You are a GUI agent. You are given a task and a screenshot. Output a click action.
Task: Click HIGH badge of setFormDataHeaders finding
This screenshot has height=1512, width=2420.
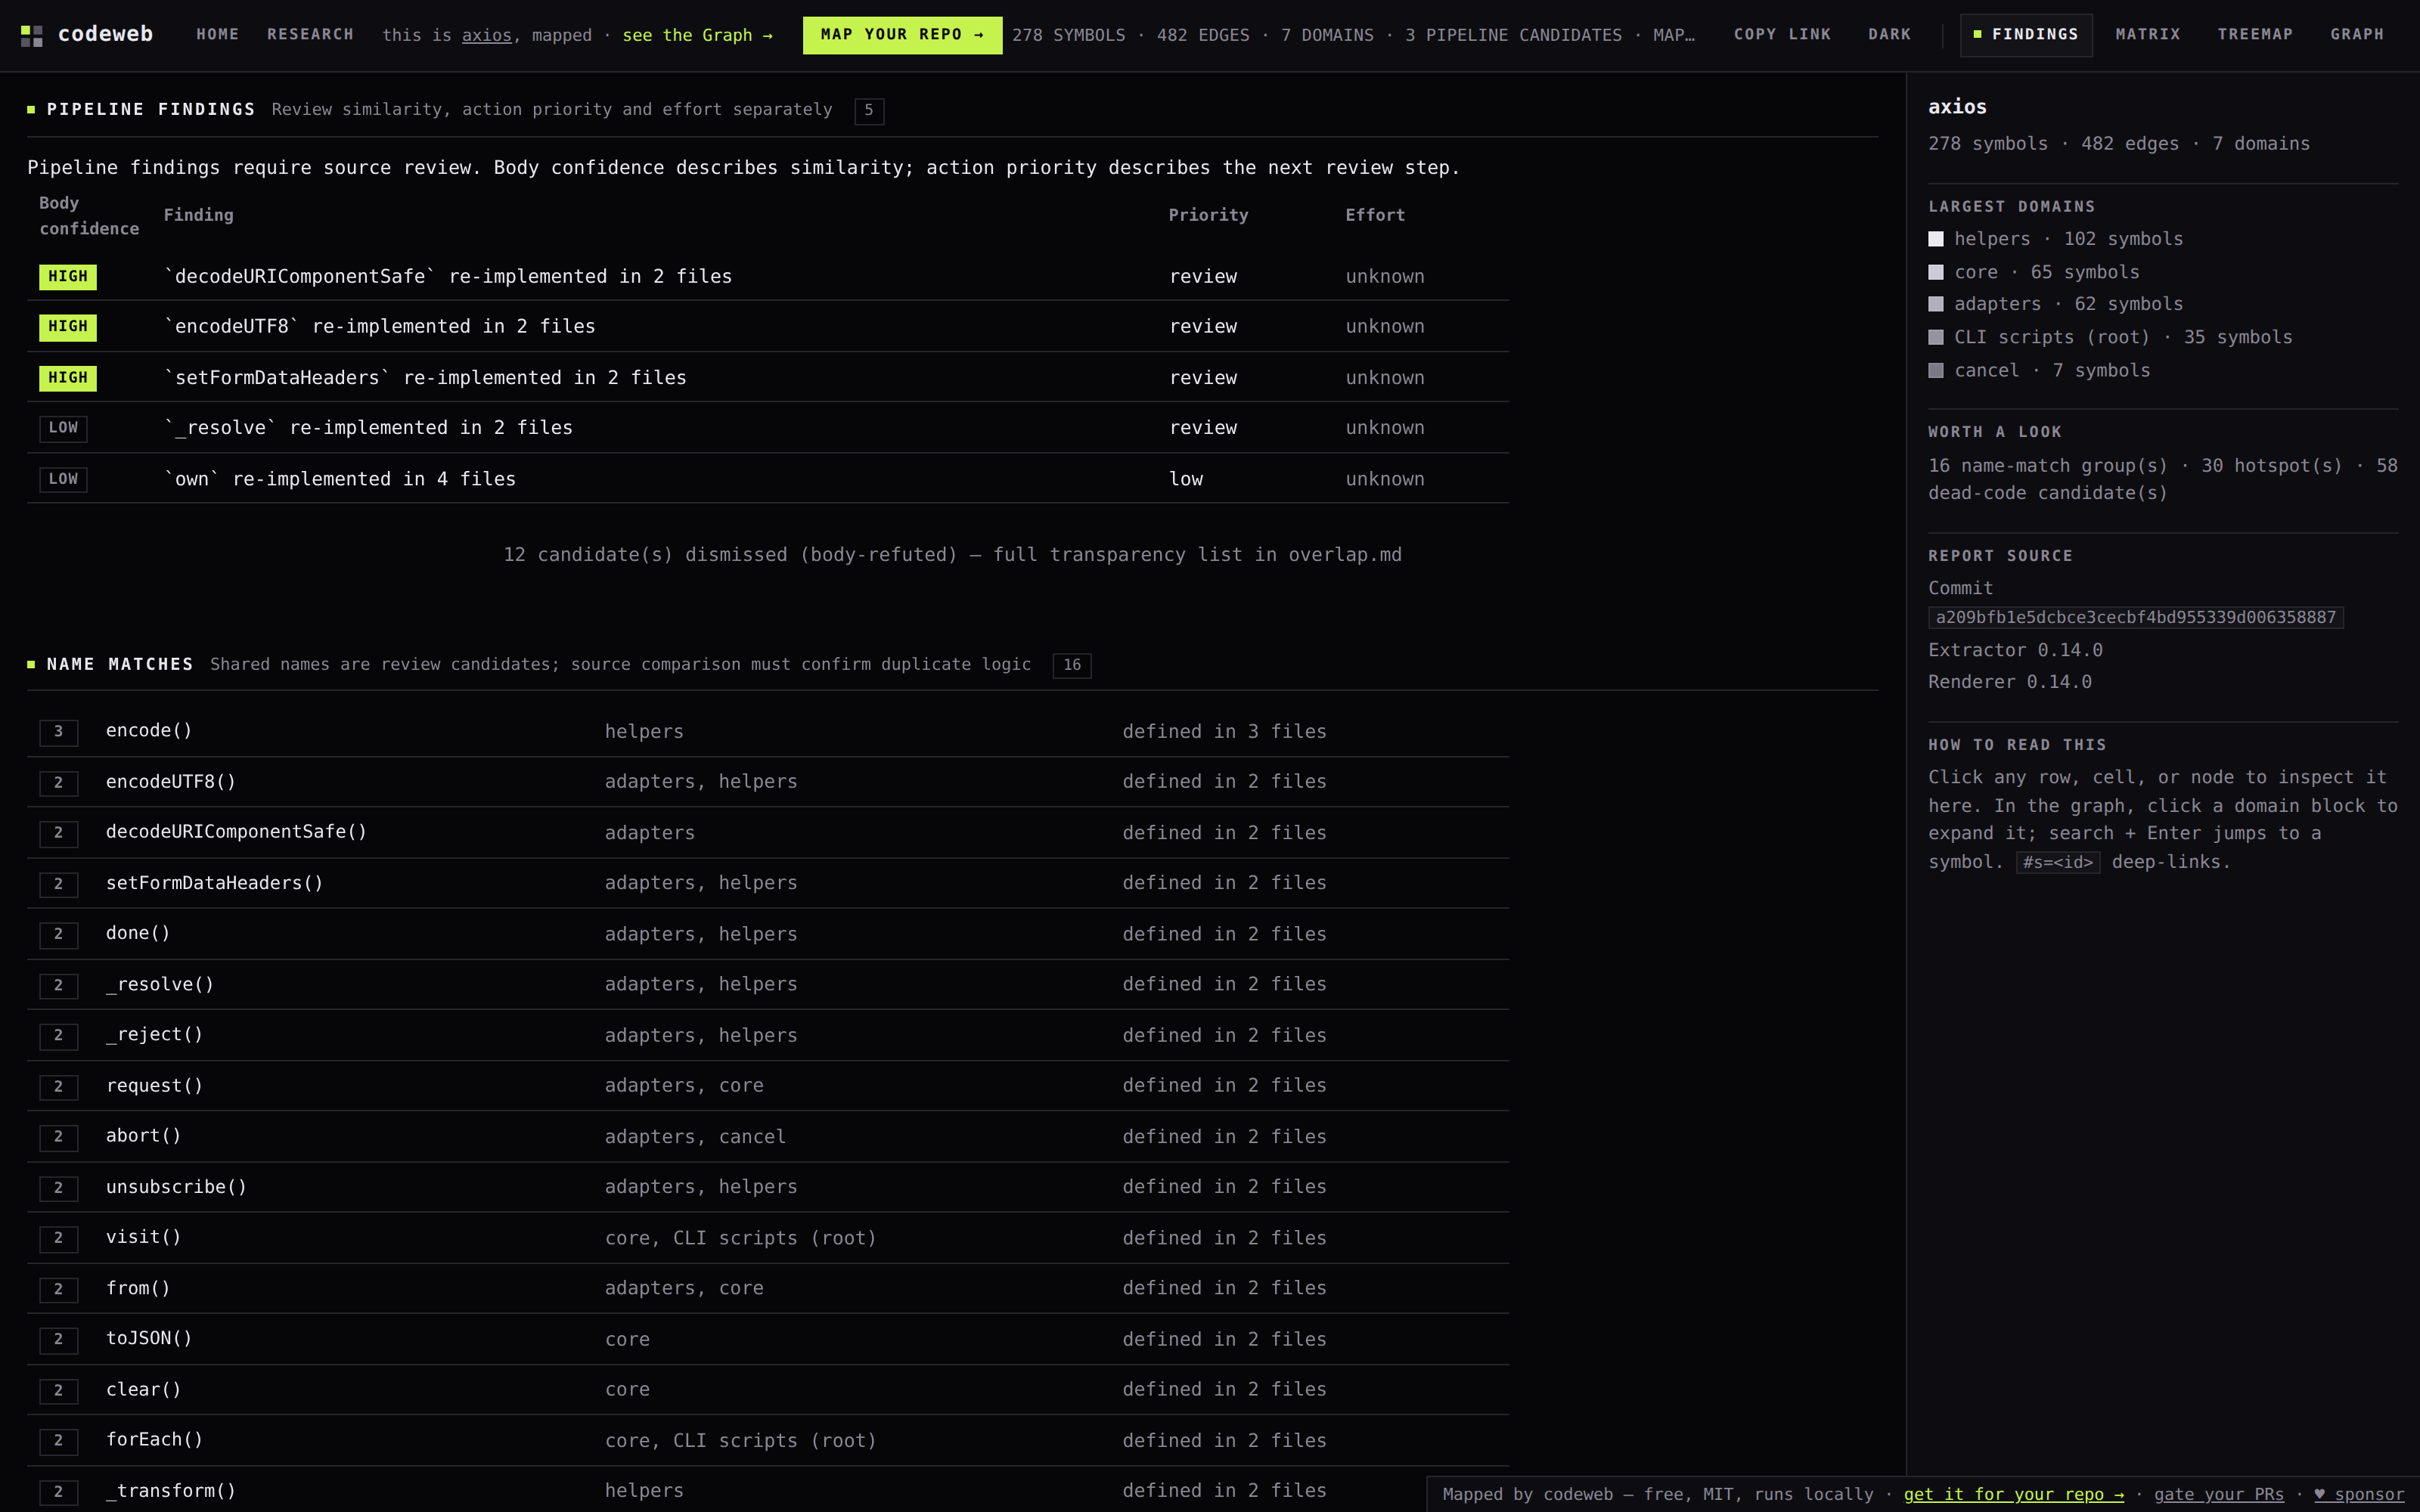pyautogui.click(x=68, y=378)
